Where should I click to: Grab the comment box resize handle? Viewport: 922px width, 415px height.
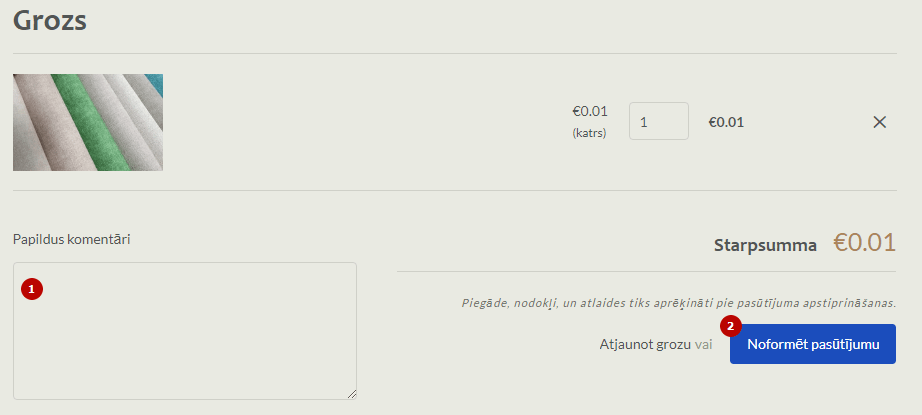point(351,394)
